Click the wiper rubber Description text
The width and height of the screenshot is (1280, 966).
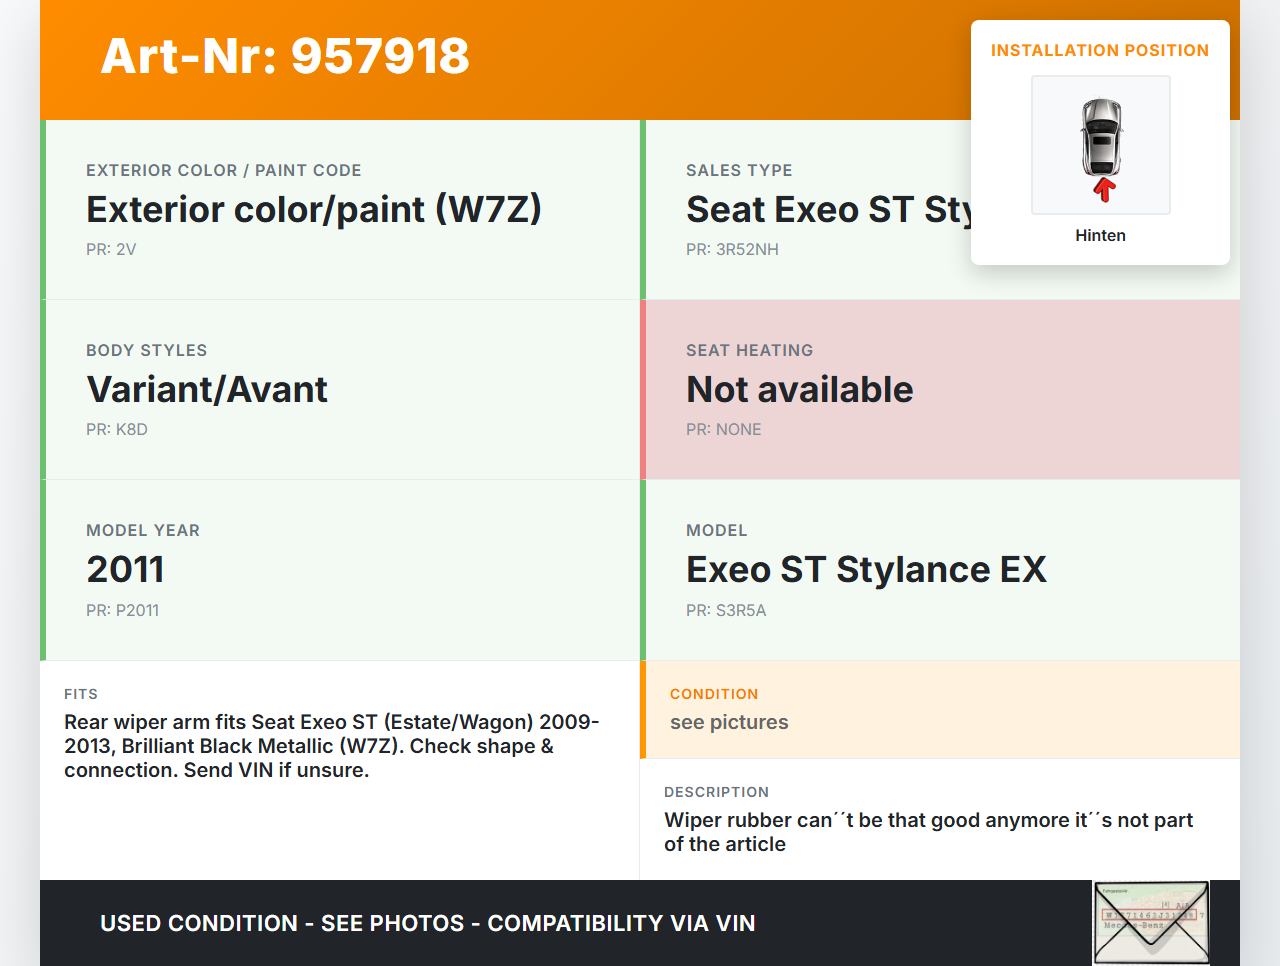[x=928, y=832]
